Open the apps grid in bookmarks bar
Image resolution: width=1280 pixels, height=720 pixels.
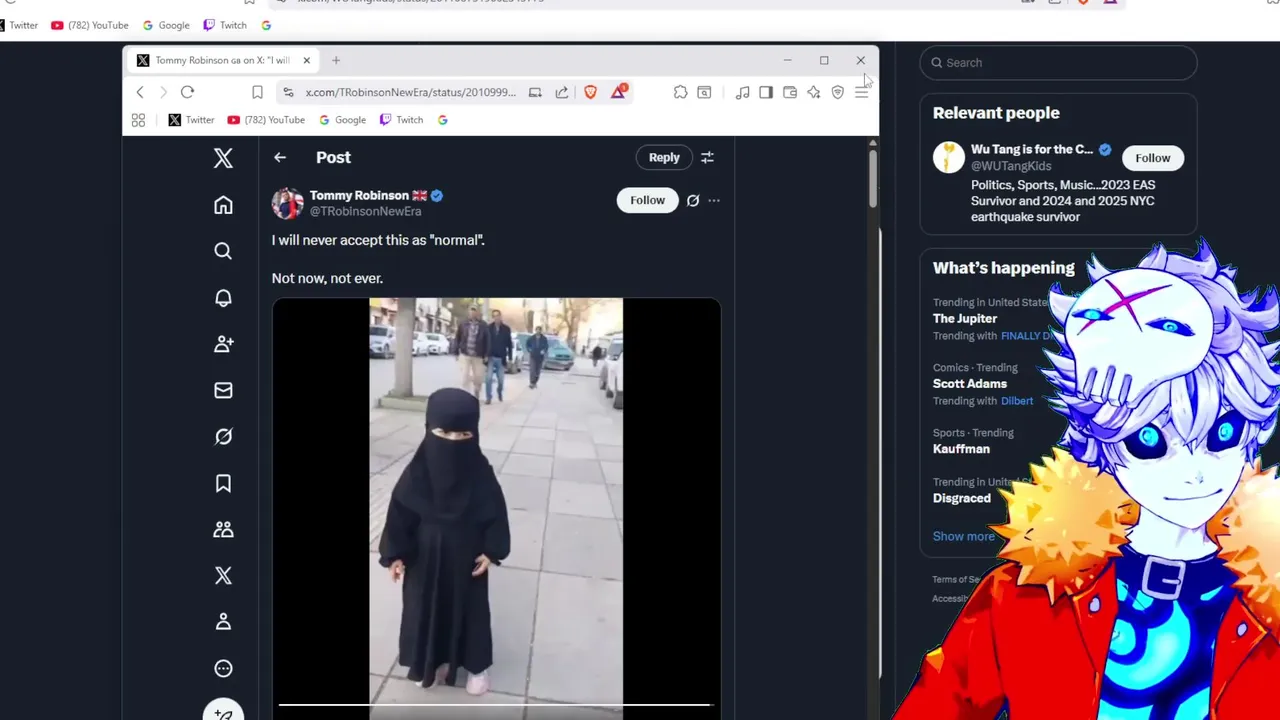point(138,120)
